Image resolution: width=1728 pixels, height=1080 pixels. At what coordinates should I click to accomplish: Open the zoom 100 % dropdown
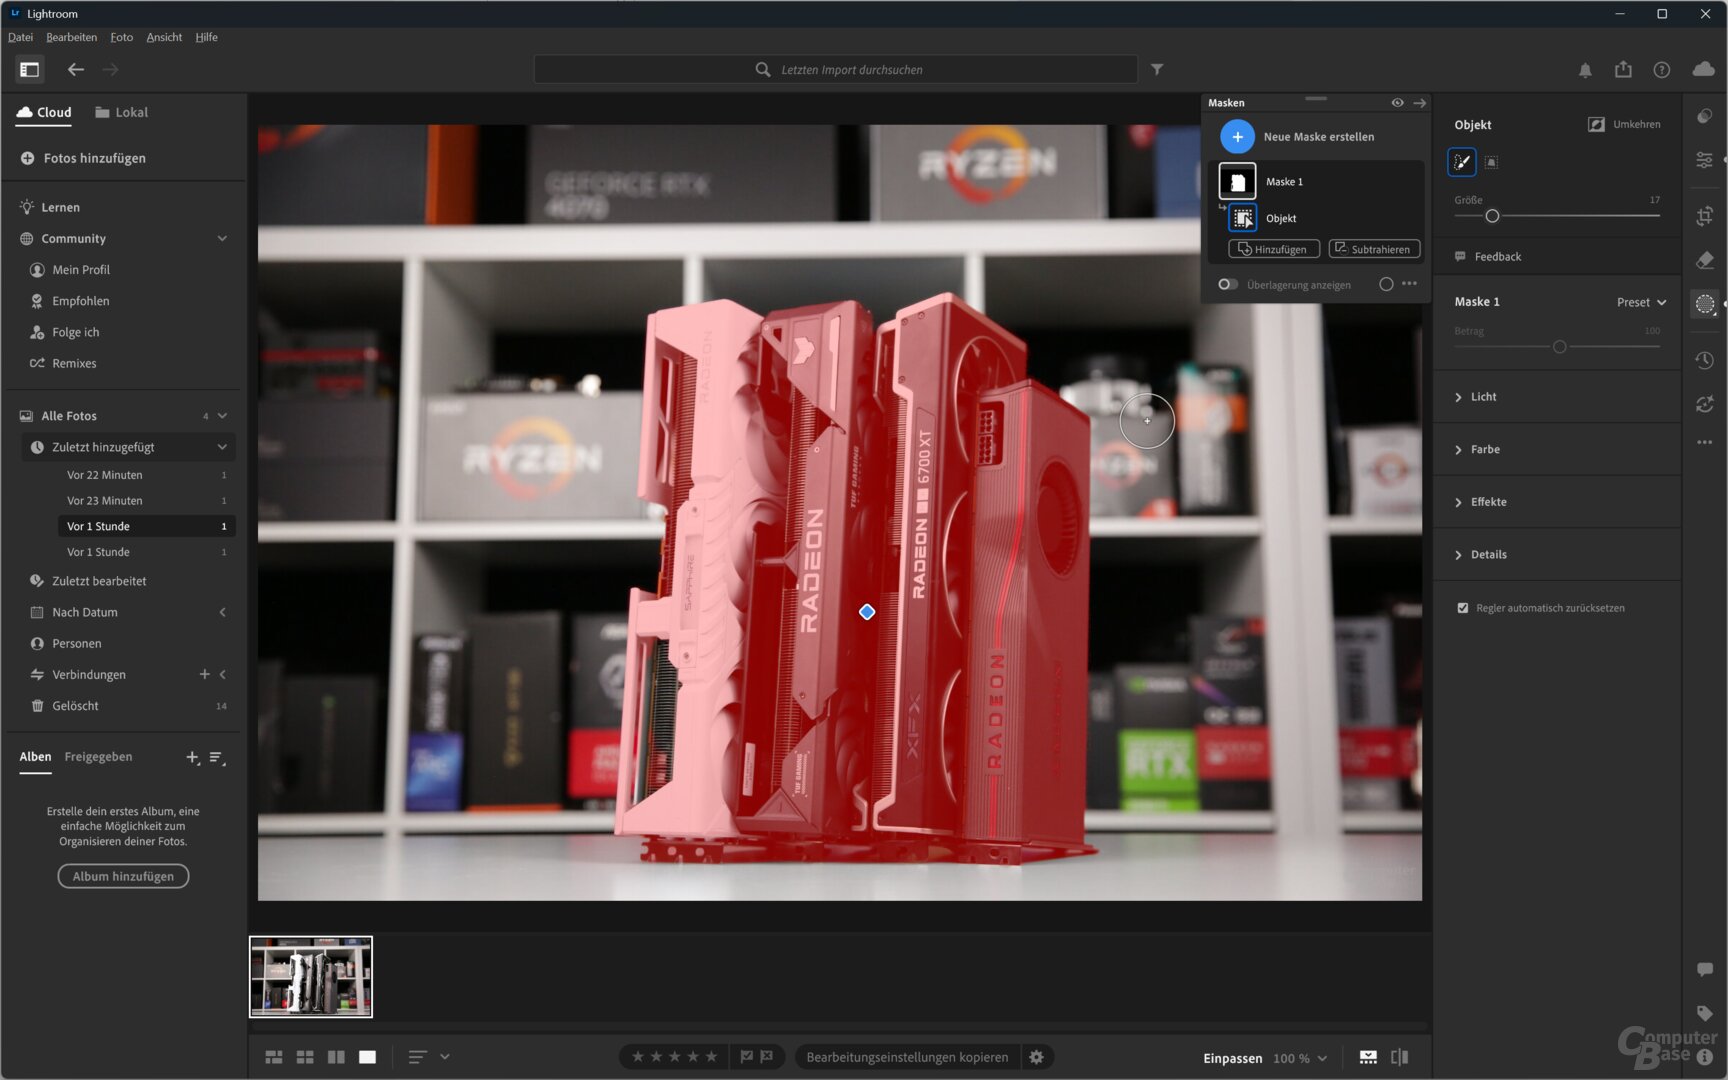click(1300, 1058)
